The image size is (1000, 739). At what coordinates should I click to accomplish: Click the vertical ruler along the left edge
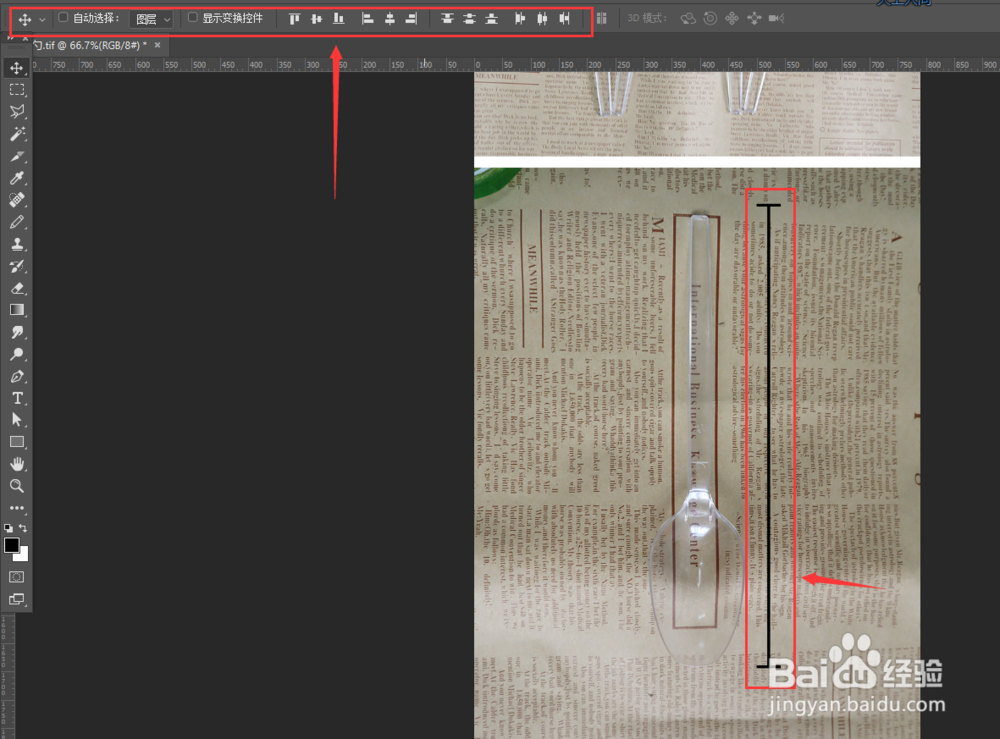[x=6, y=676]
